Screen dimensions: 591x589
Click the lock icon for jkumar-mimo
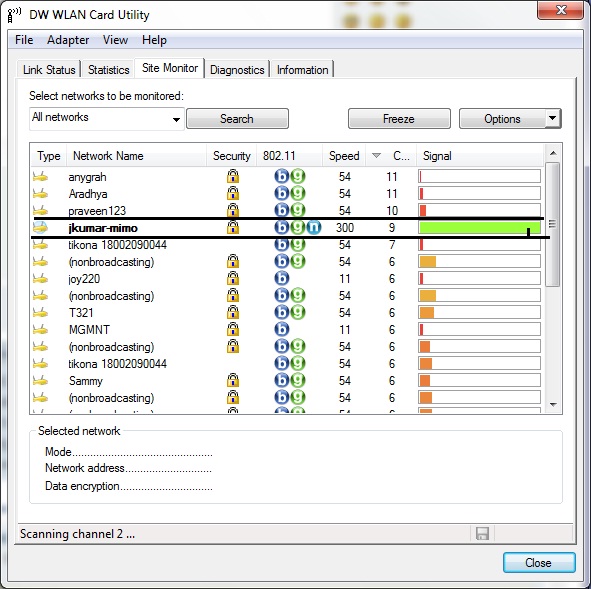pyautogui.click(x=233, y=227)
